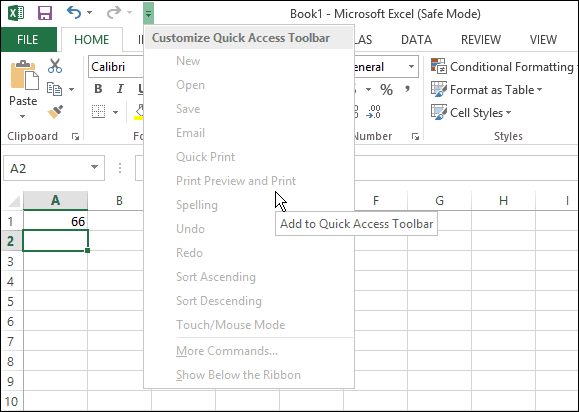This screenshot has height=412, width=579.
Task: Click the Name Box showing A2
Action: click(x=47, y=168)
